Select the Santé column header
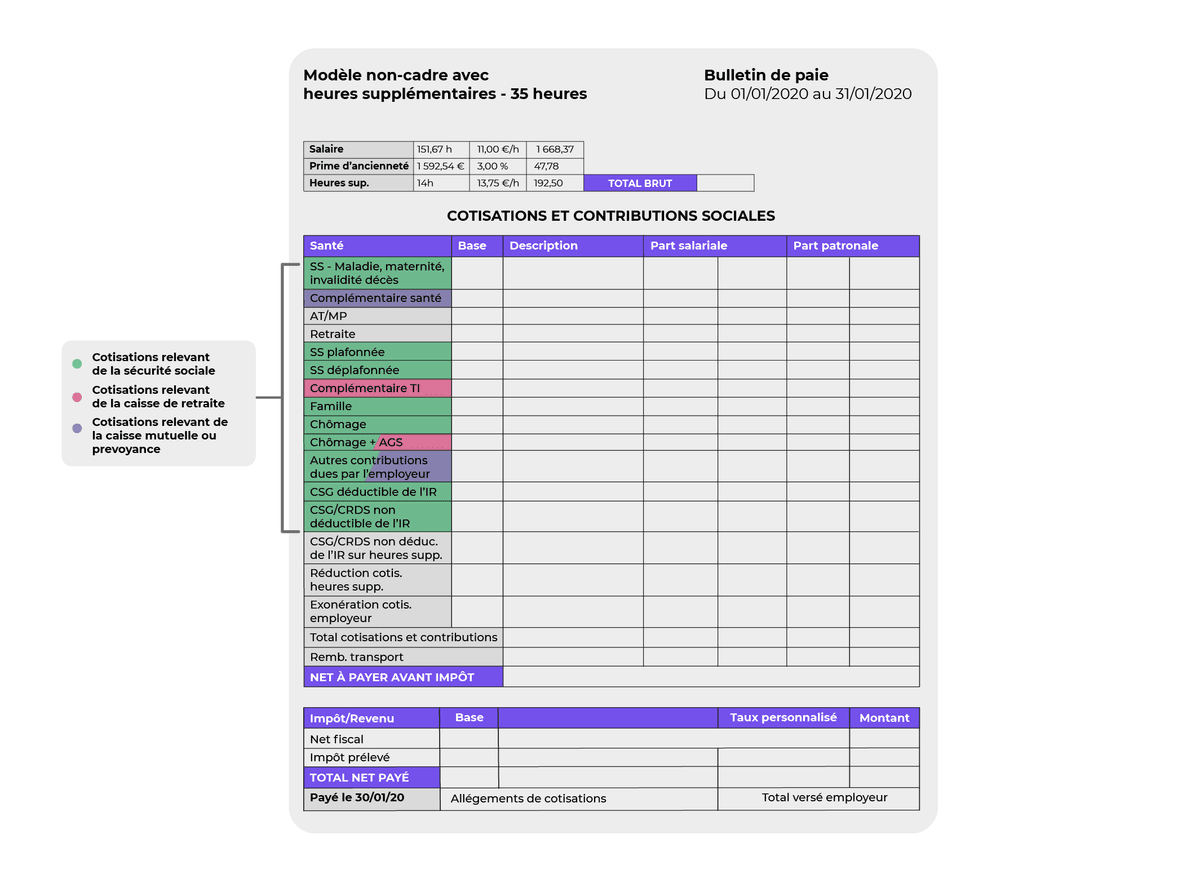The width and height of the screenshot is (1200, 893). pyautogui.click(x=378, y=246)
